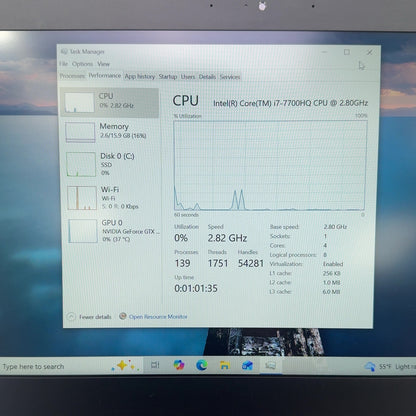Go to the Users tab
Viewport: 416px width, 416px height.
[188, 77]
